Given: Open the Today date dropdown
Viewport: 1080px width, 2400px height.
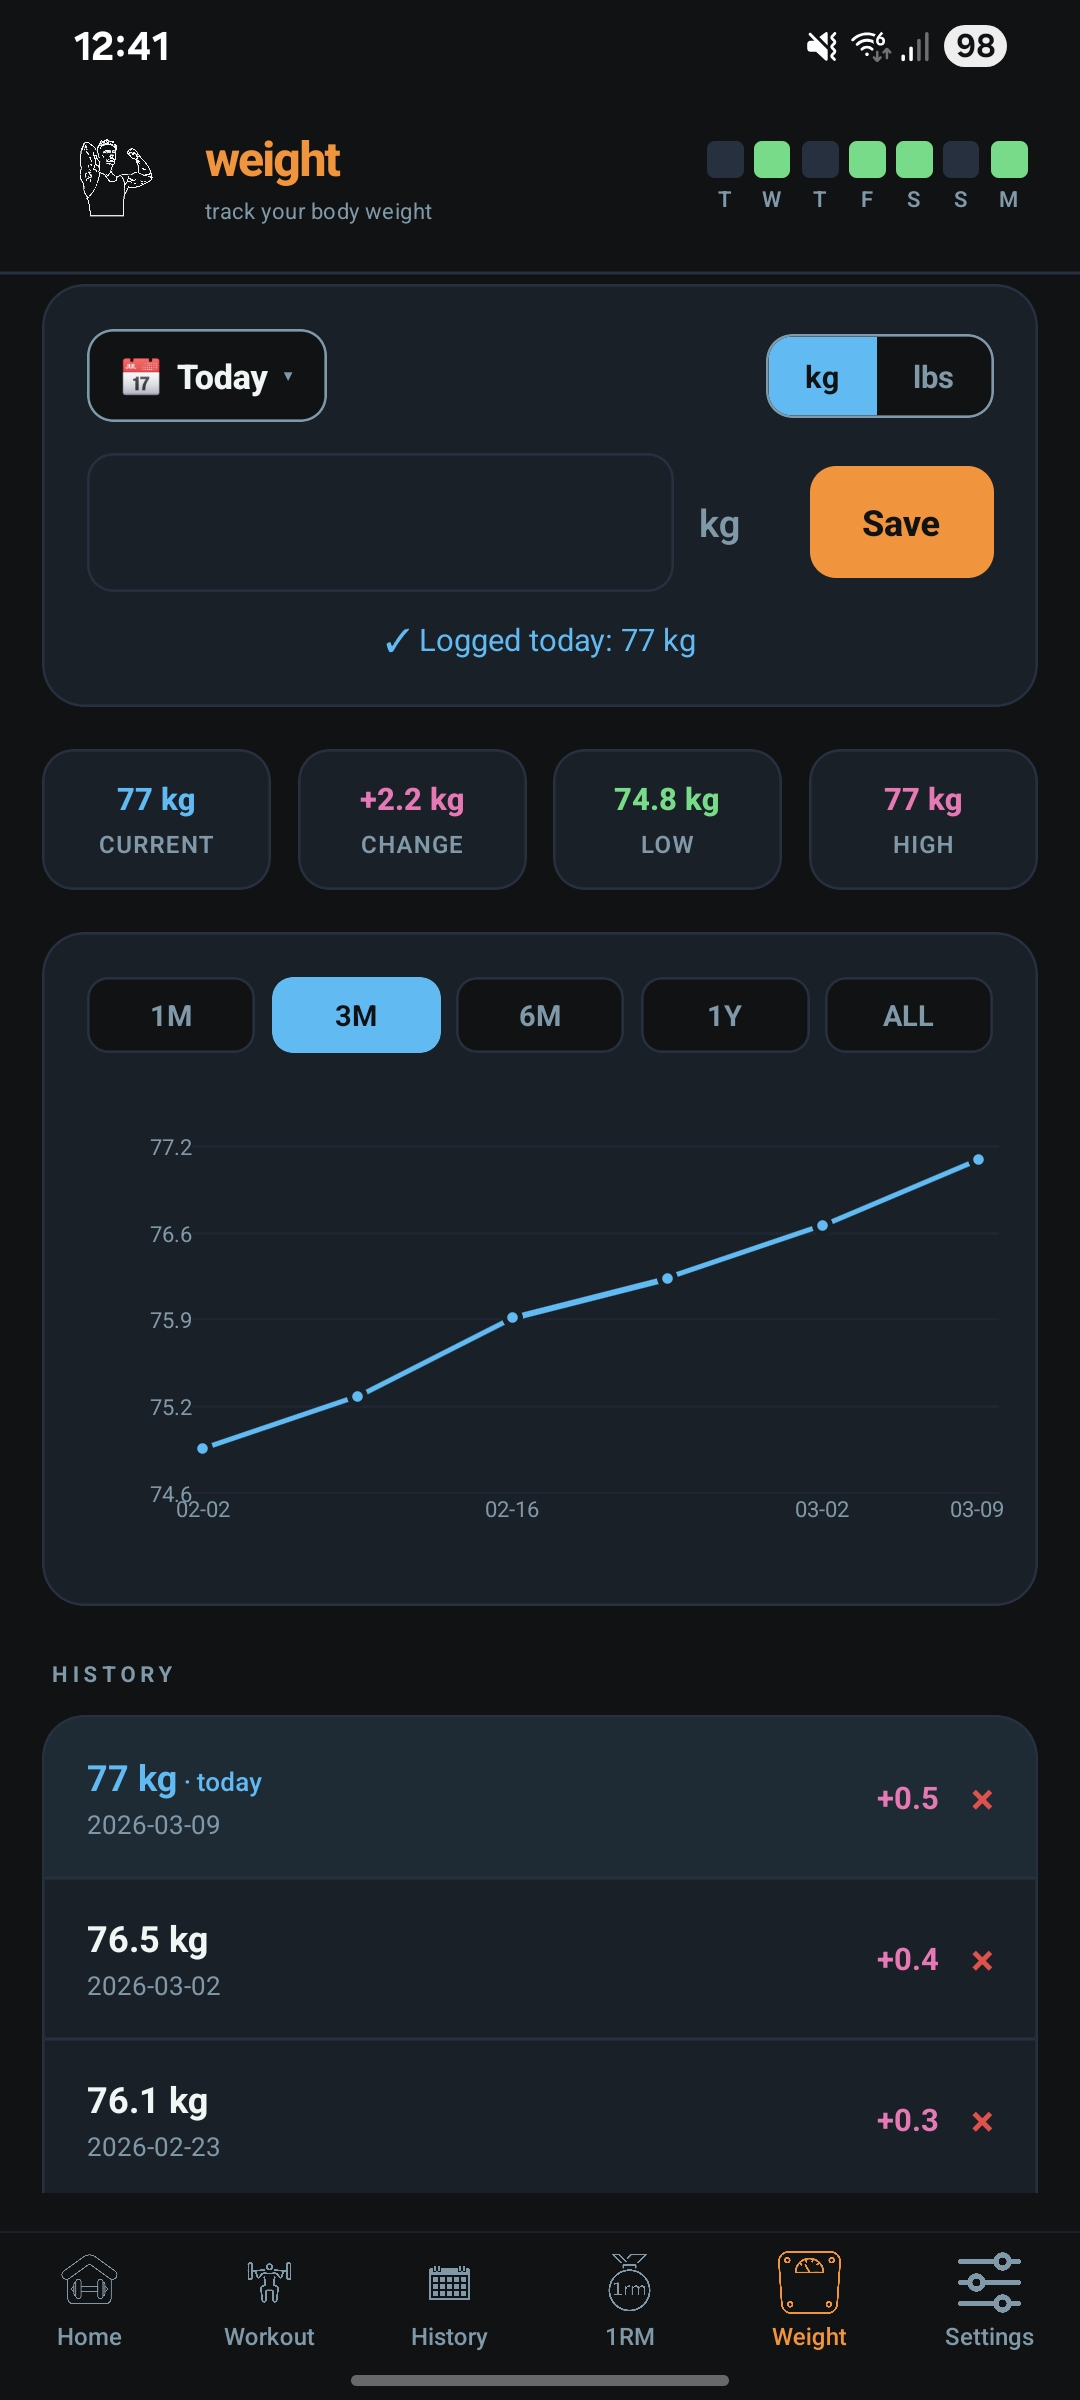Looking at the screenshot, I should coord(207,376).
